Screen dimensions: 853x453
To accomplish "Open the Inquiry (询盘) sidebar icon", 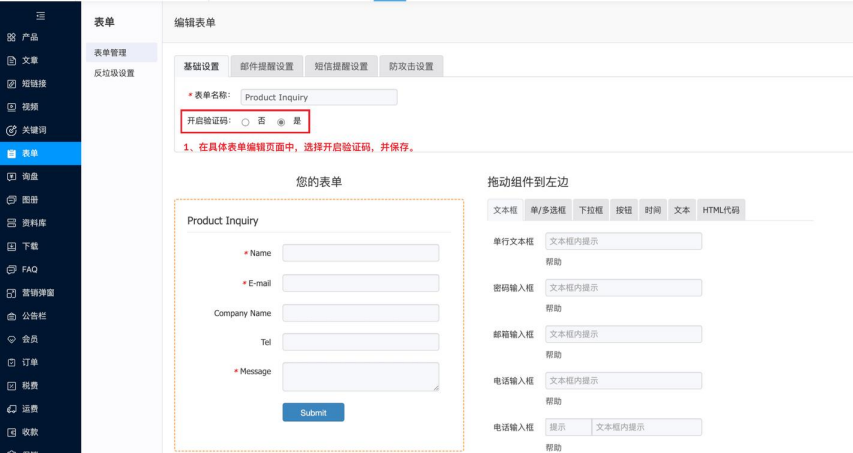I will (11, 176).
